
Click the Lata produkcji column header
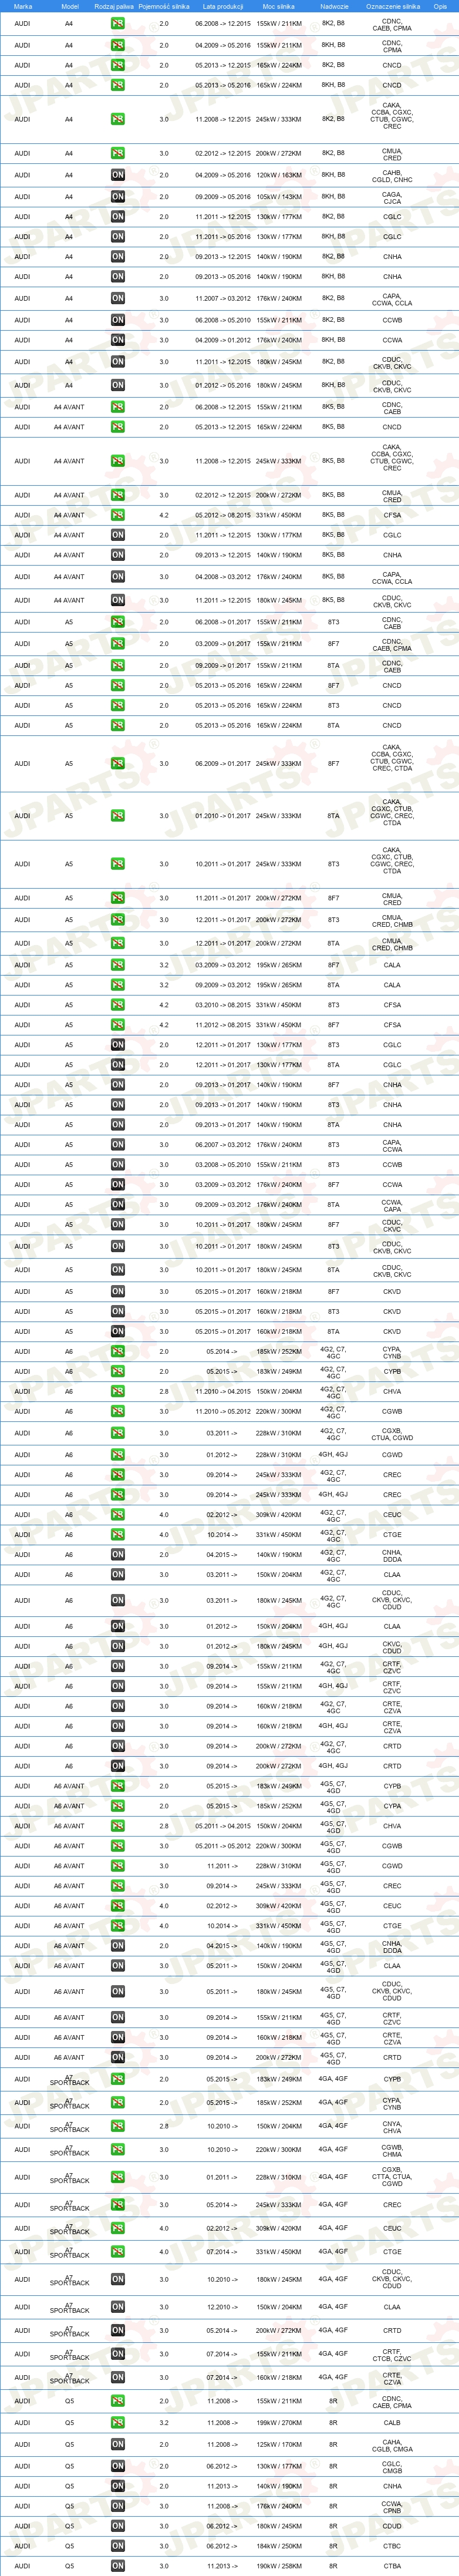[223, 6]
